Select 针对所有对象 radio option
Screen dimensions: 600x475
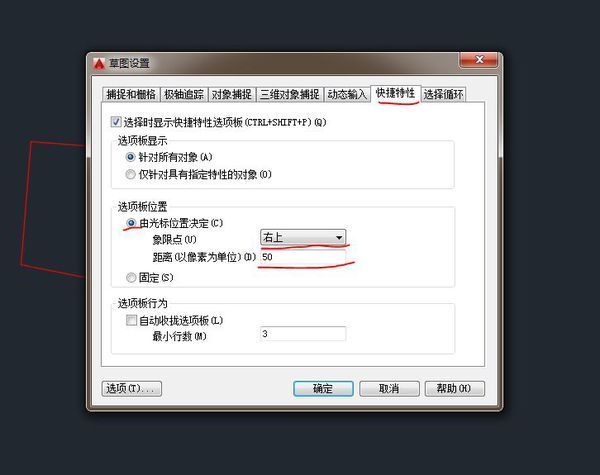click(130, 157)
